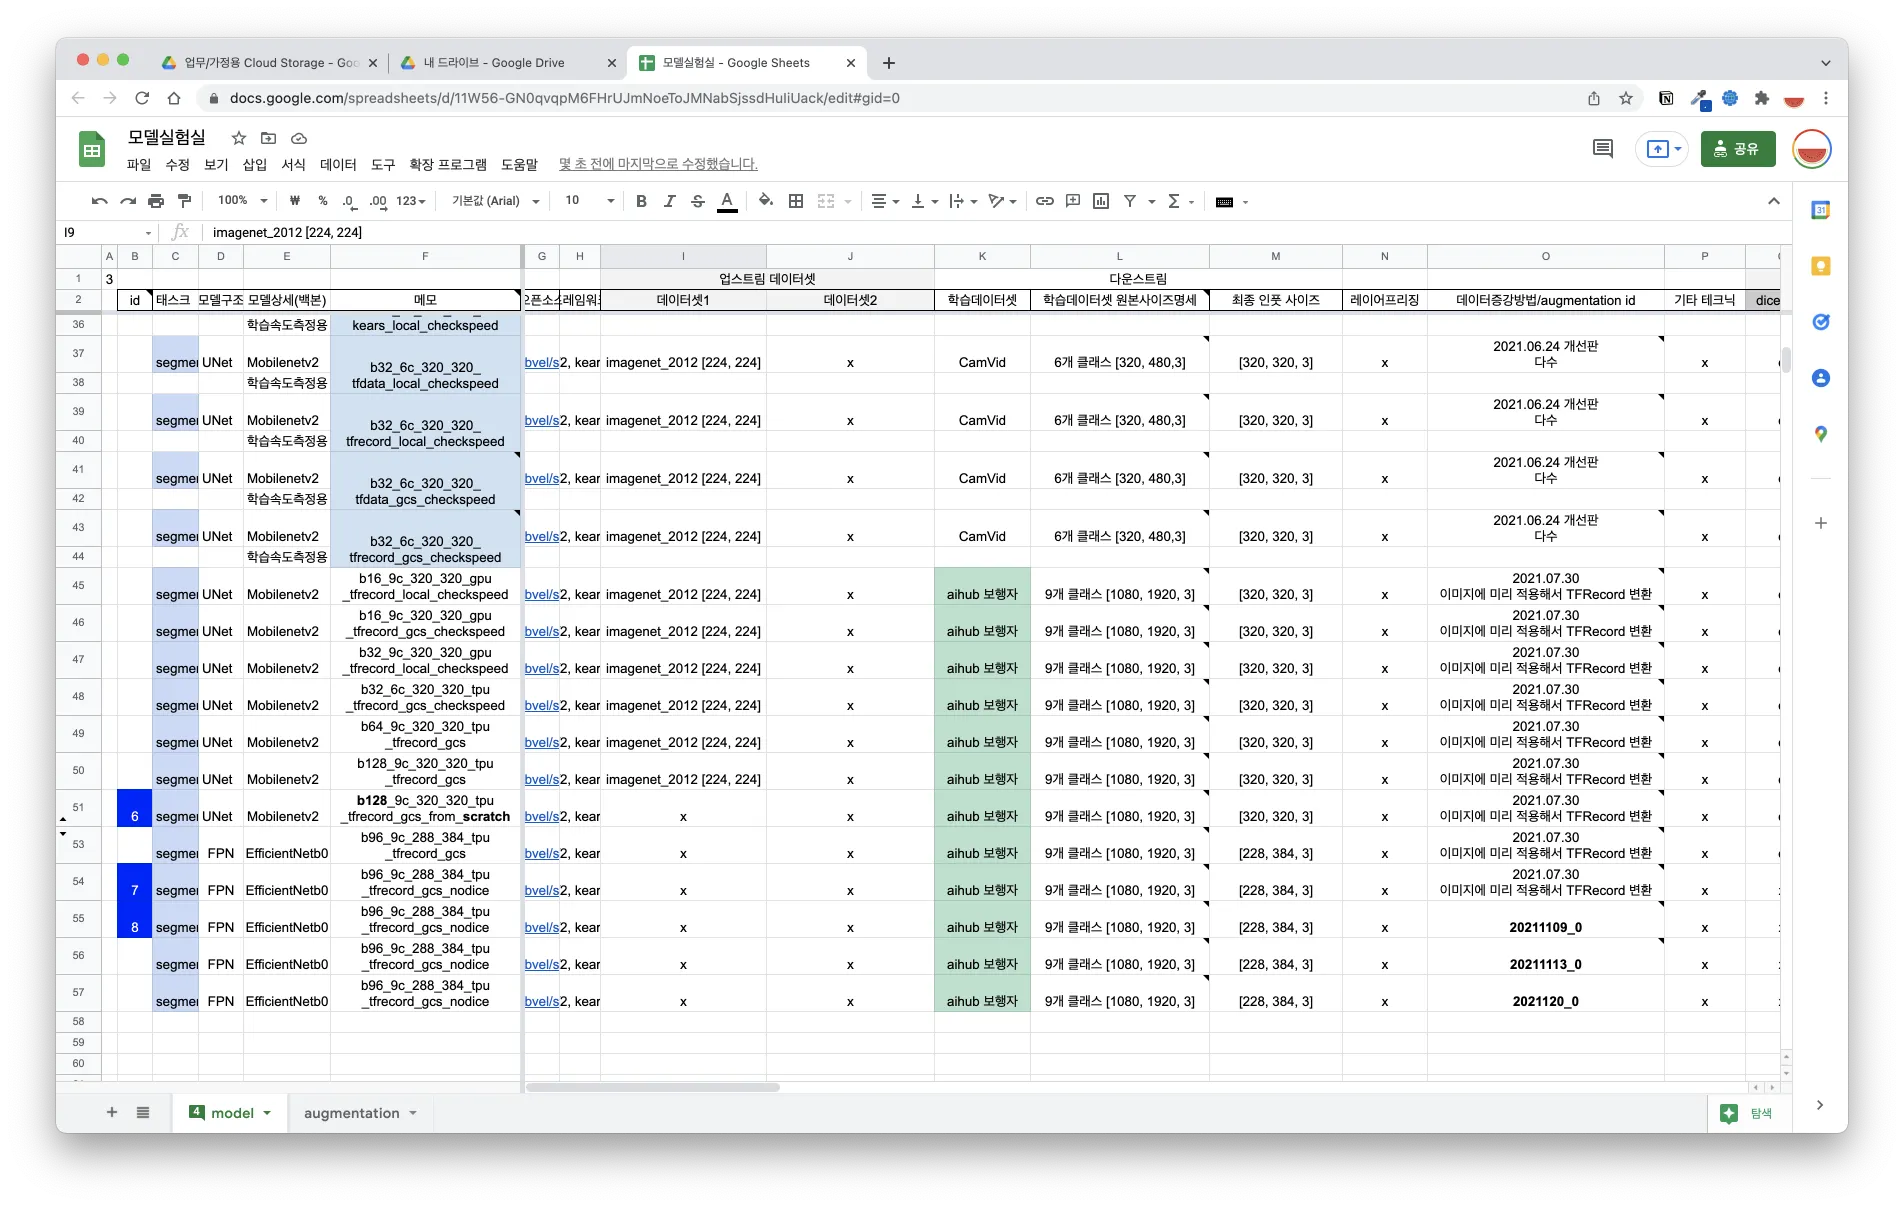Move document to a folder
Screen dimensions: 1904x1207
268,138
